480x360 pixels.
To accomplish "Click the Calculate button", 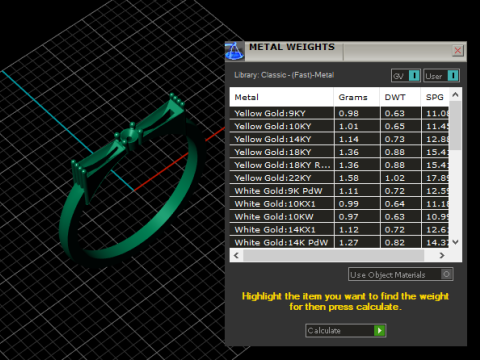I will pyautogui.click(x=346, y=330).
